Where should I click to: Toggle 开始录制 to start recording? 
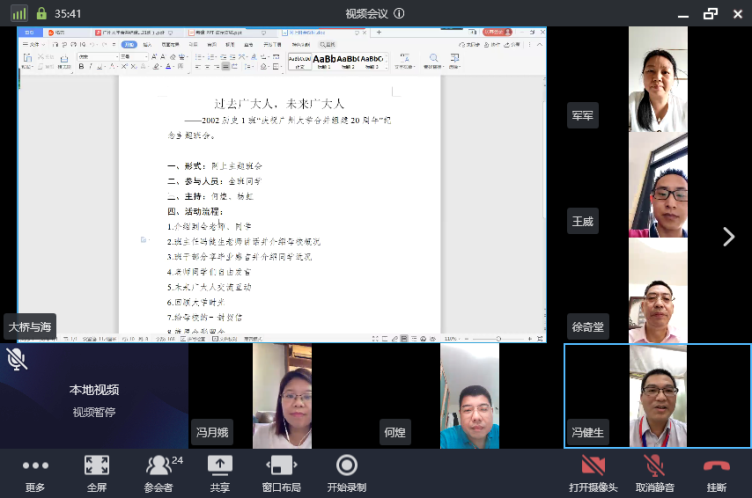[346, 474]
